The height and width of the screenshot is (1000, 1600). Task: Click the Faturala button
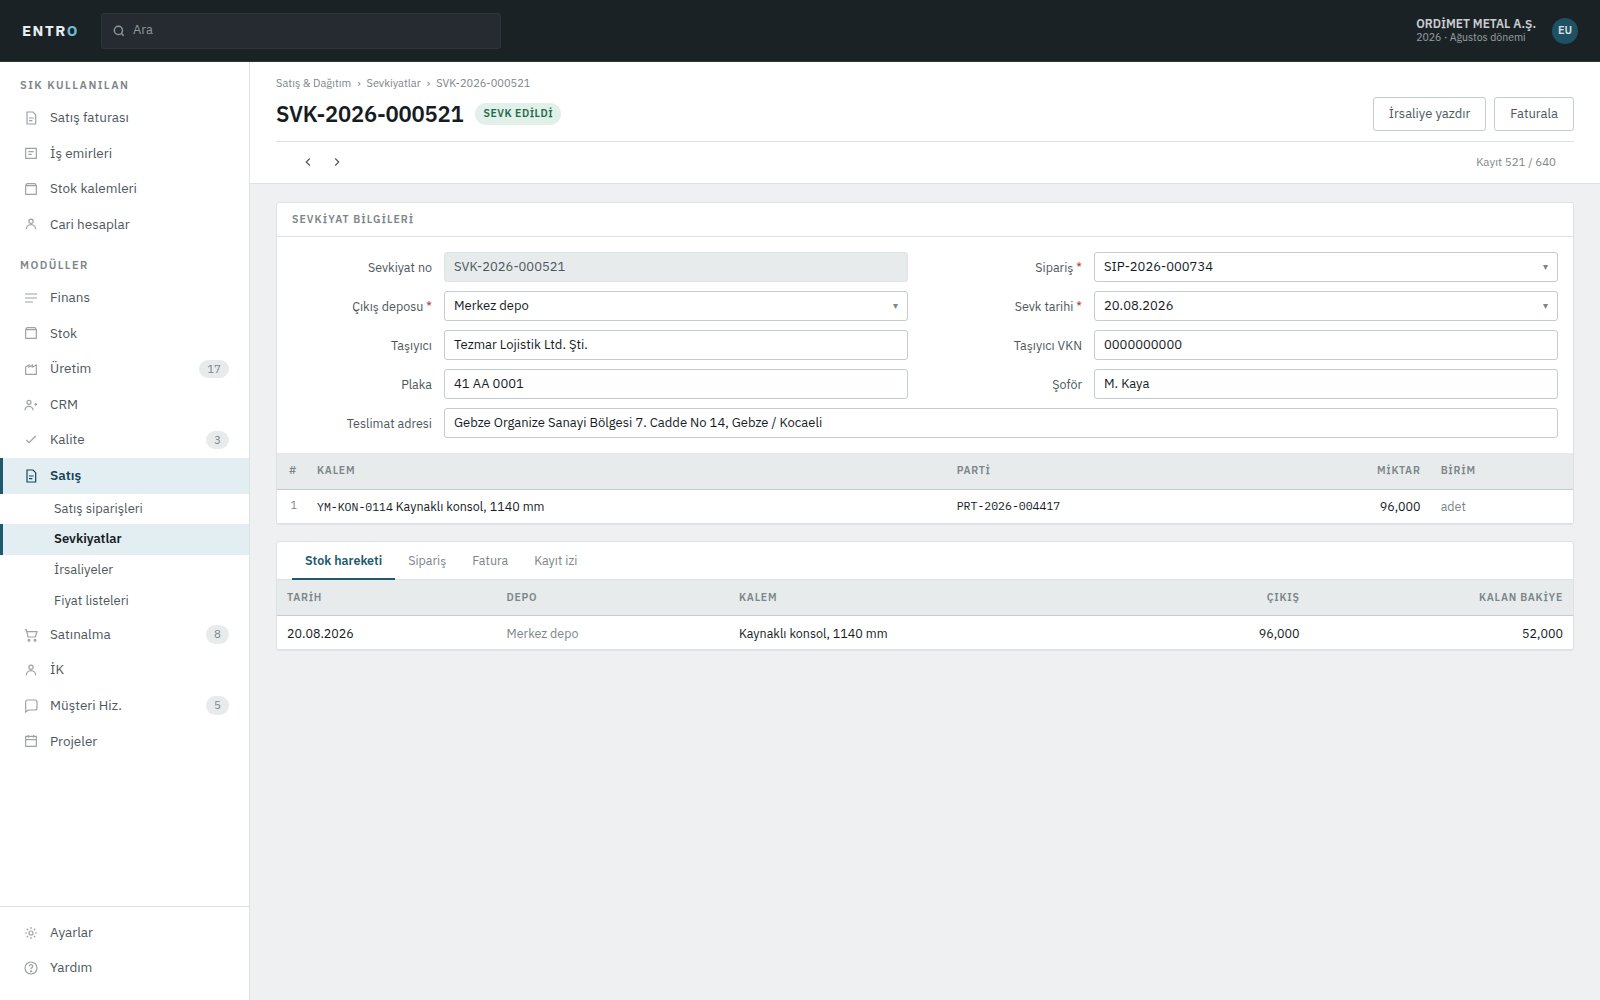pos(1534,114)
